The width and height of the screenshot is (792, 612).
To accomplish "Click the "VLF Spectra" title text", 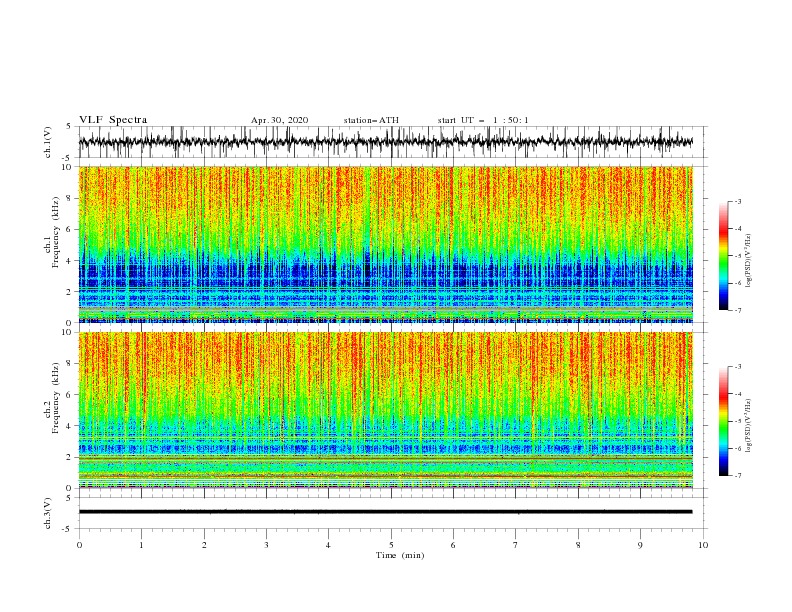I will coord(113,120).
